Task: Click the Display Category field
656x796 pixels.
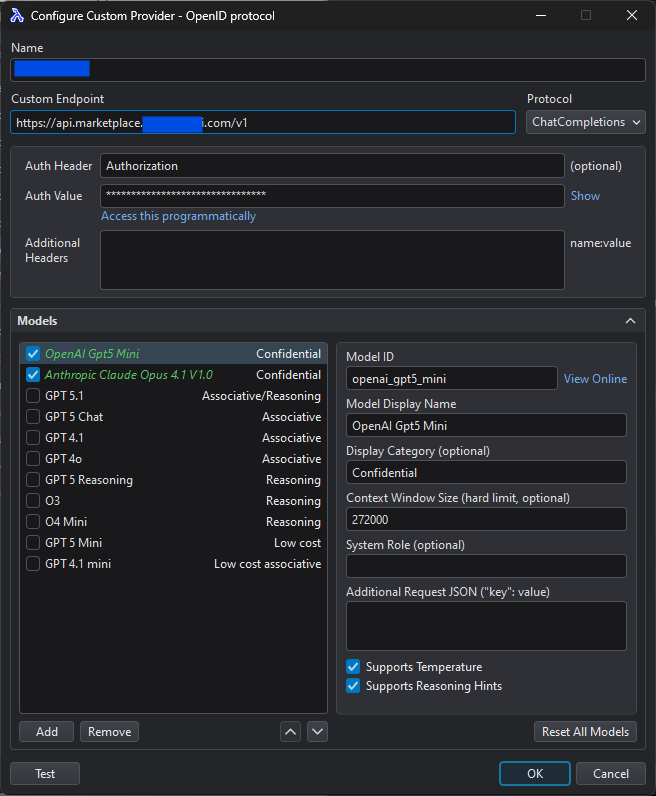Action: [x=486, y=473]
